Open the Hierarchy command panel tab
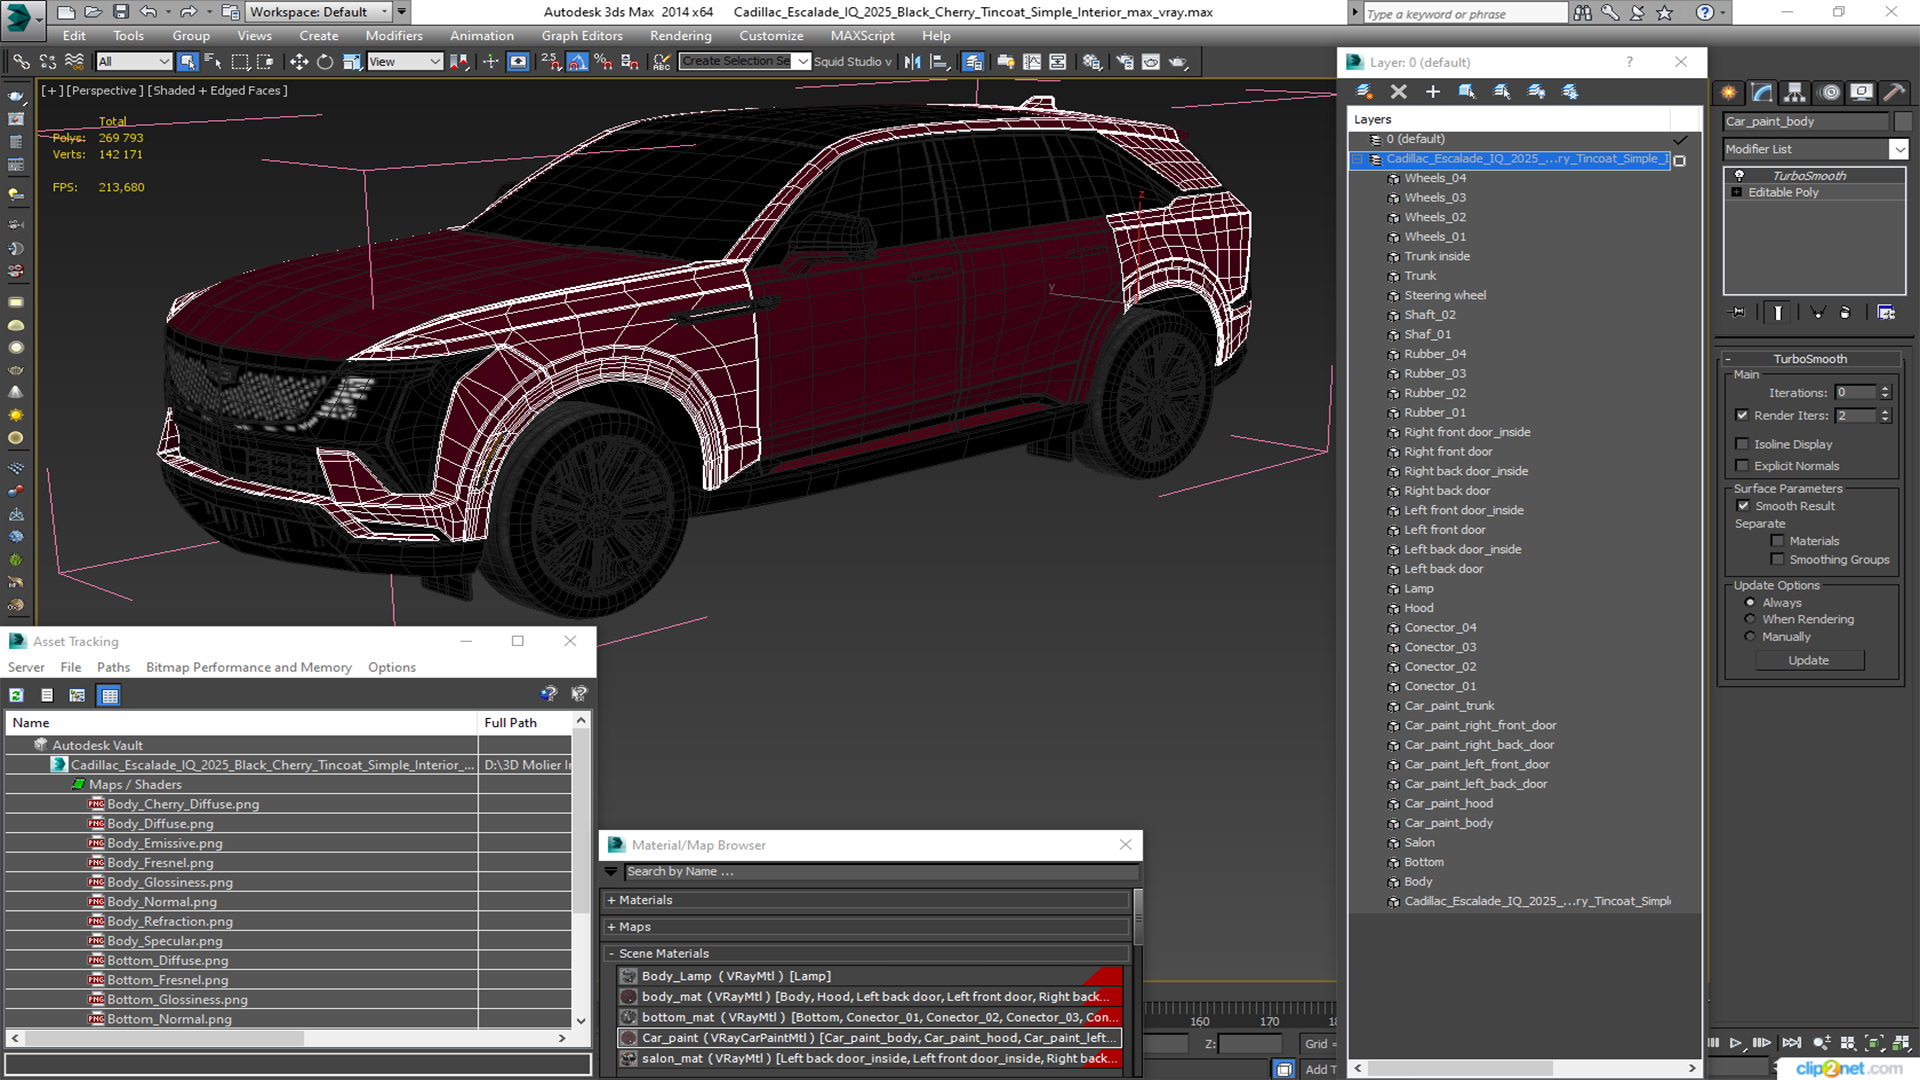Viewport: 1920px width, 1080px height. click(x=1795, y=92)
